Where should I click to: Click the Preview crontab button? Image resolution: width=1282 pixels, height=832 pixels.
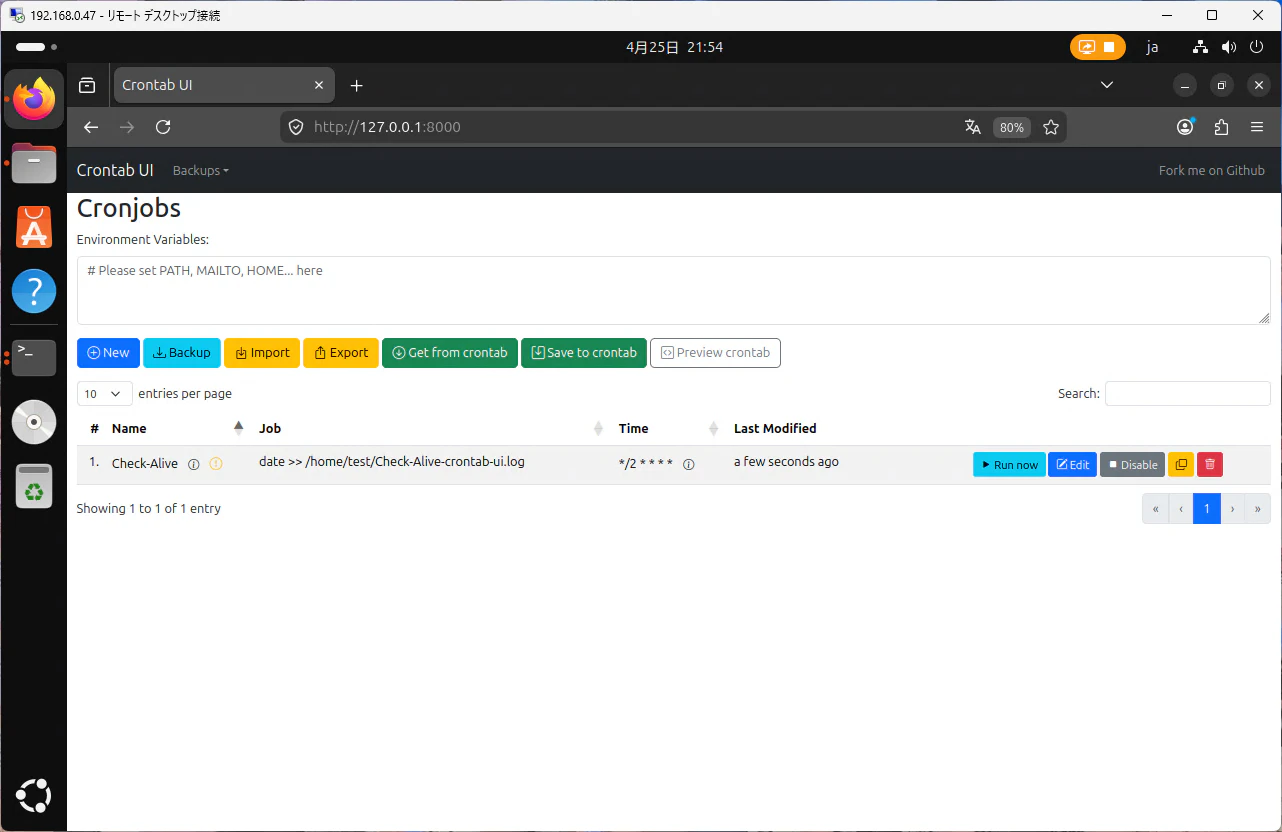point(715,353)
